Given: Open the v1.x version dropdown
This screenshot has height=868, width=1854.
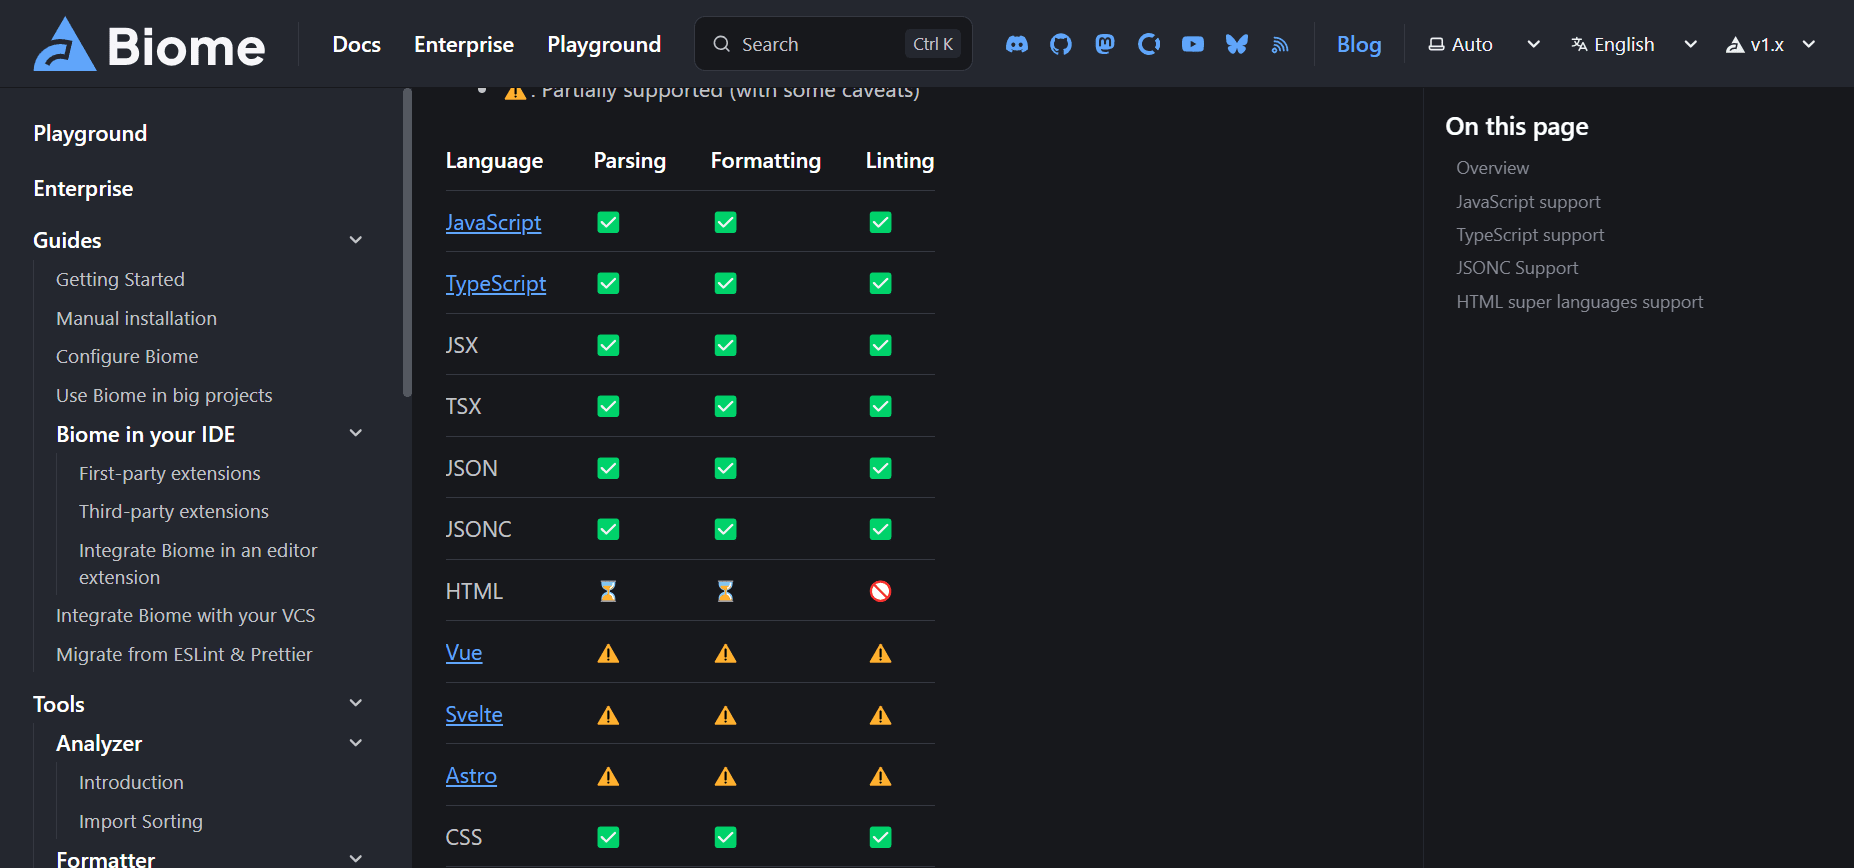Looking at the screenshot, I should click(x=1771, y=44).
